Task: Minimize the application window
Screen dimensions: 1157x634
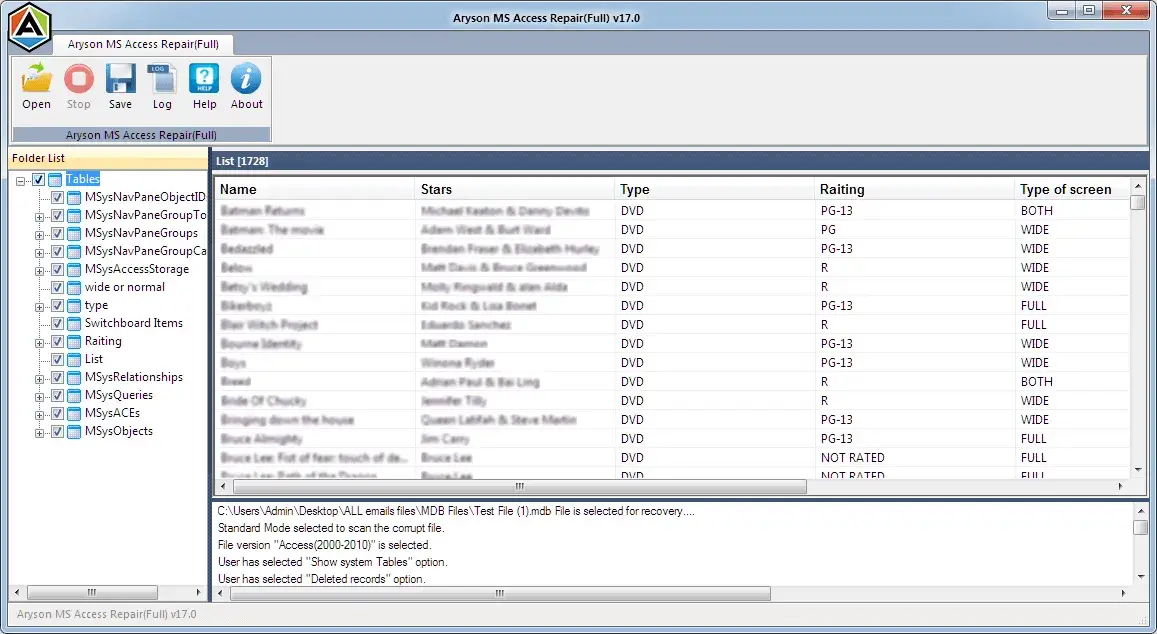Action: tap(1062, 11)
